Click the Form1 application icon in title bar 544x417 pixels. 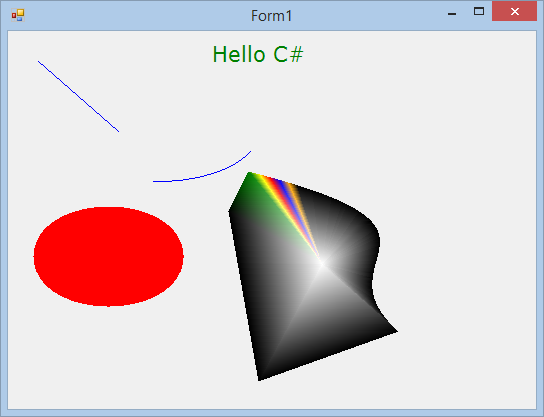click(18, 15)
